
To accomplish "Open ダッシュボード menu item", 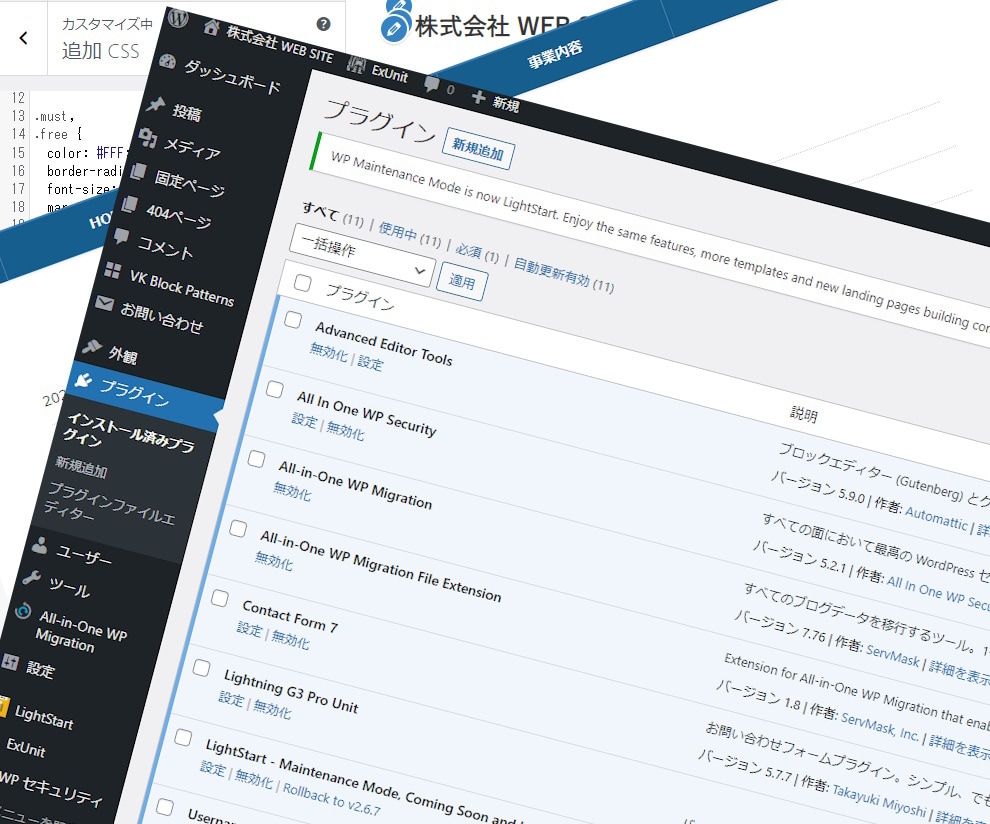I will [232, 78].
